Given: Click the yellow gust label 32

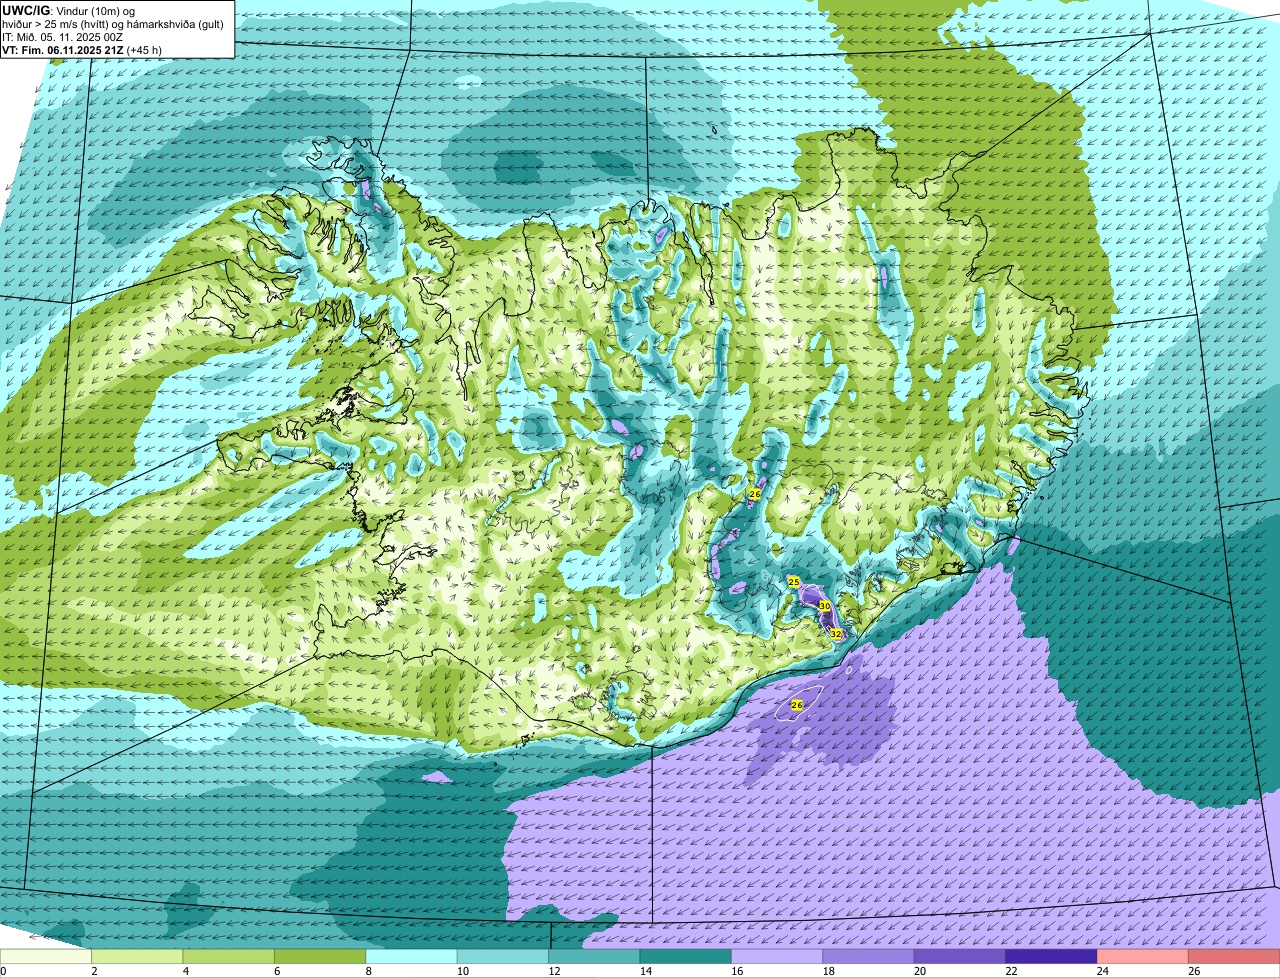Looking at the screenshot, I should pos(836,634).
